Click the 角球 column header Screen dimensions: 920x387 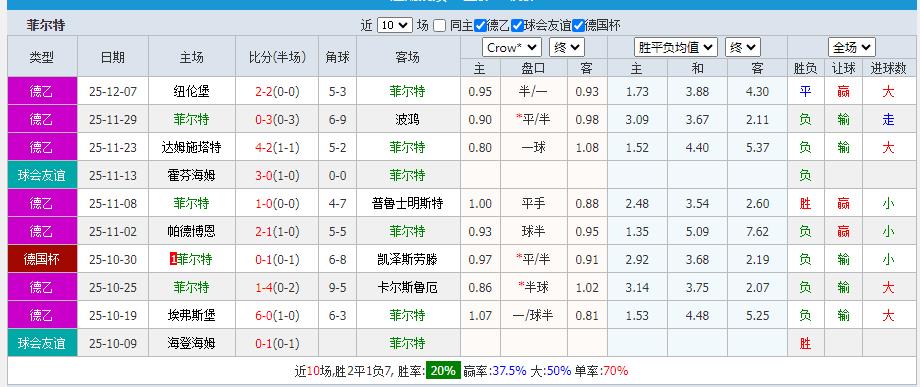pos(337,57)
